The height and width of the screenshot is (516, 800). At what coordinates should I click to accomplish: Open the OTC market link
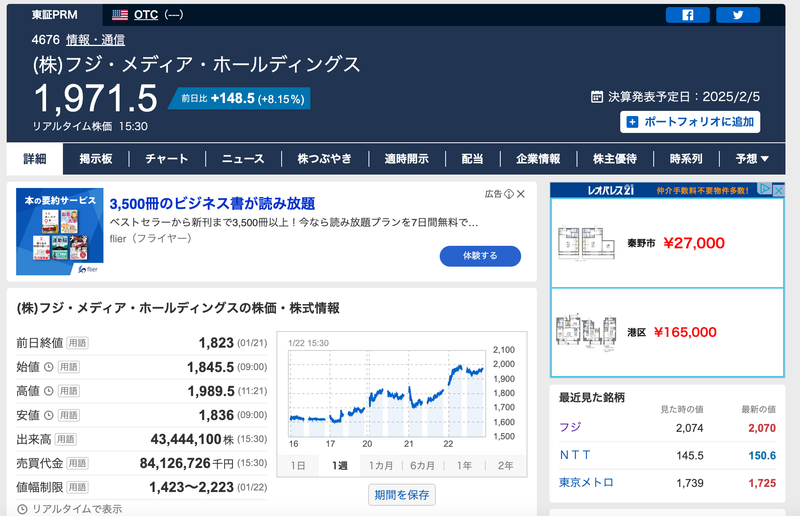pyautogui.click(x=146, y=15)
